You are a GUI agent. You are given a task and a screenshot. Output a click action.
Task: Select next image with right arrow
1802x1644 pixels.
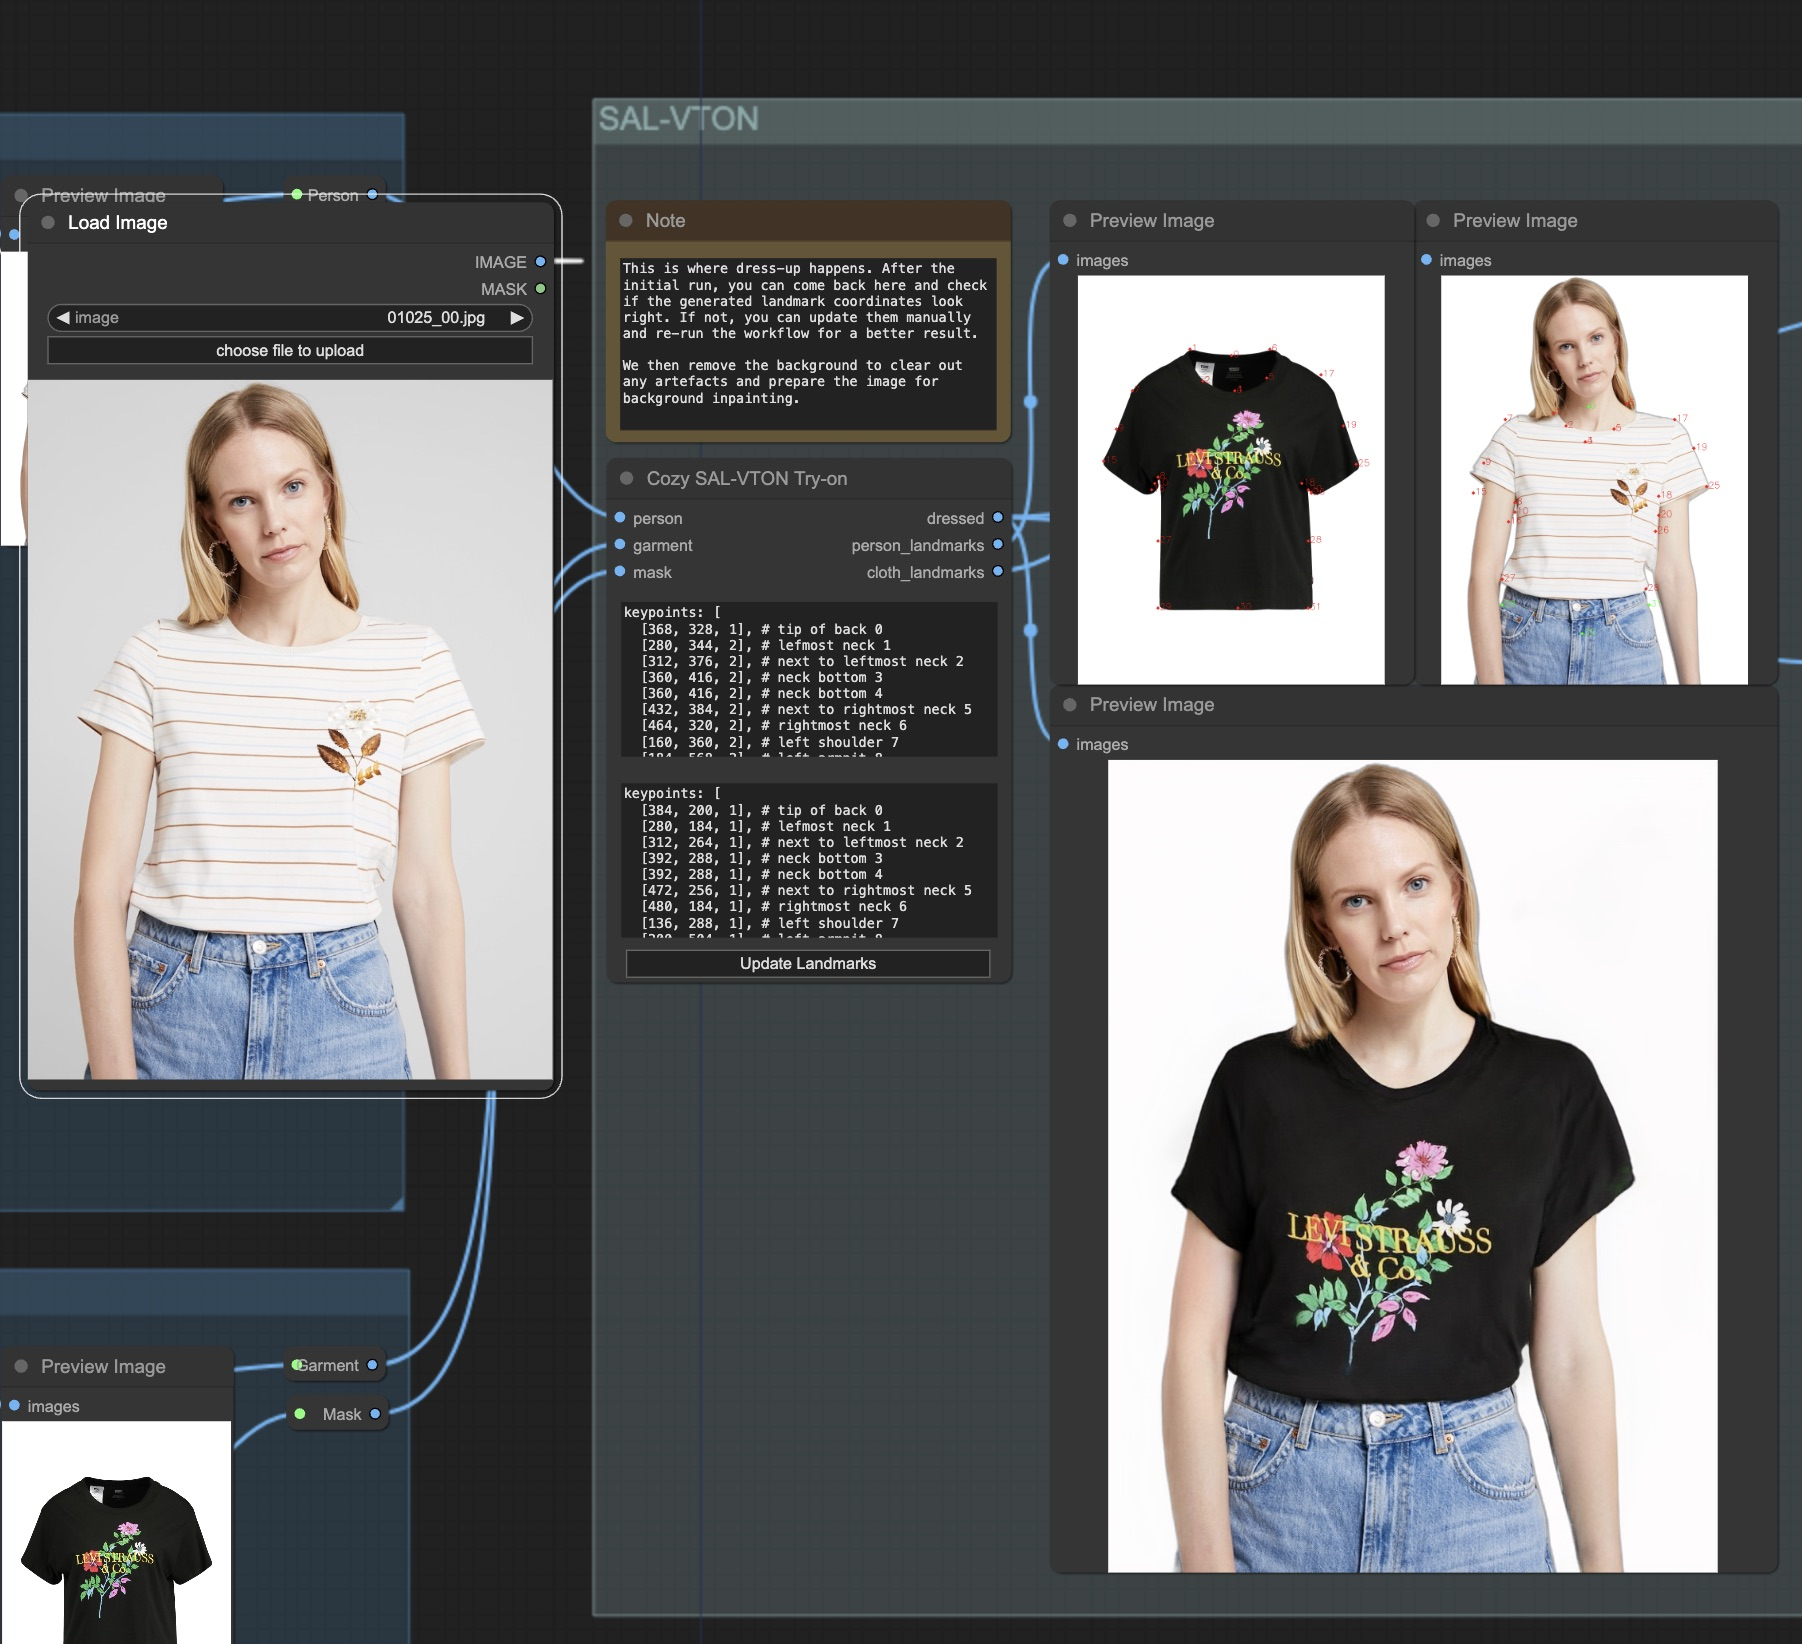(x=517, y=317)
